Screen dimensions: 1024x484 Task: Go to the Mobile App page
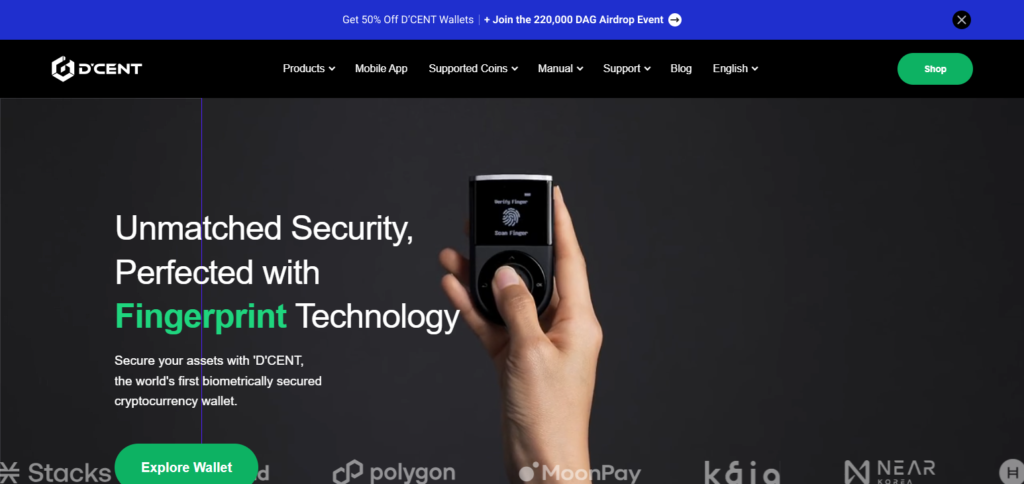pyautogui.click(x=381, y=69)
